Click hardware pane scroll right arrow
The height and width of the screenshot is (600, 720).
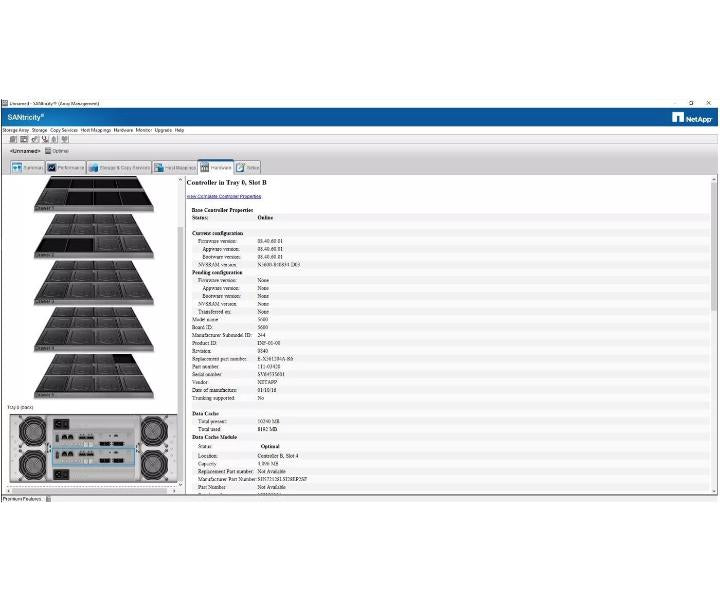(174, 491)
